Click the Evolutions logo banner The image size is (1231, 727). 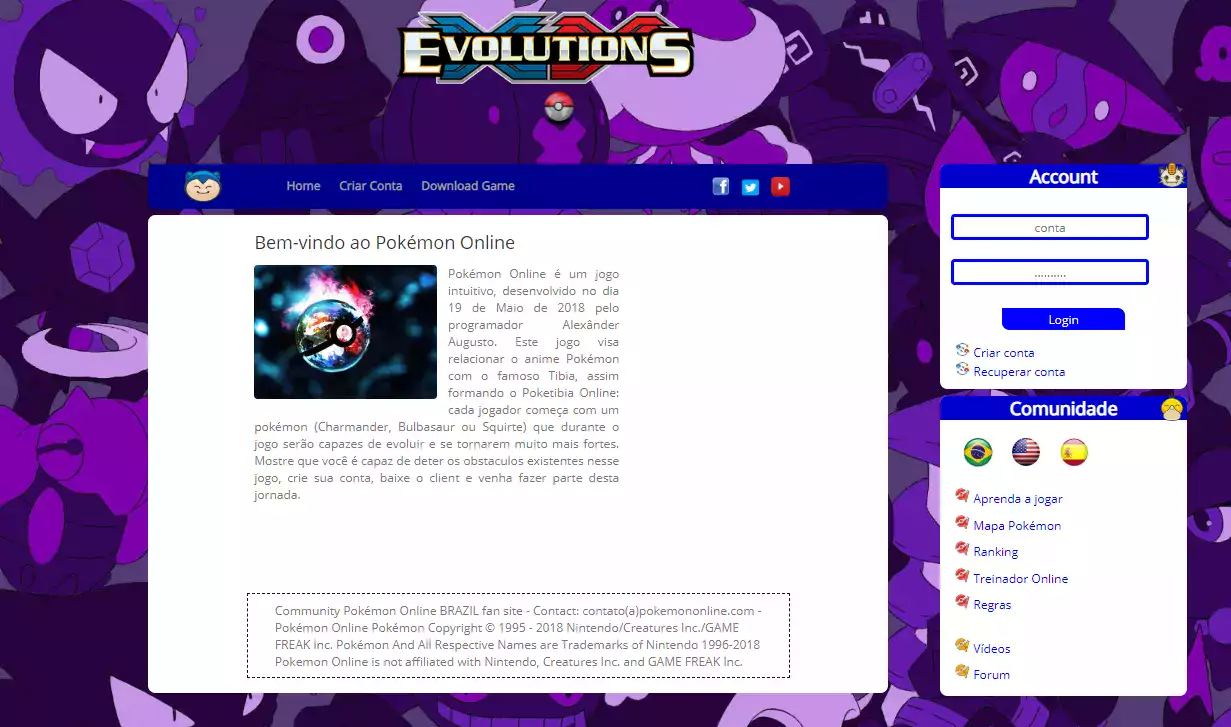pyautogui.click(x=545, y=46)
